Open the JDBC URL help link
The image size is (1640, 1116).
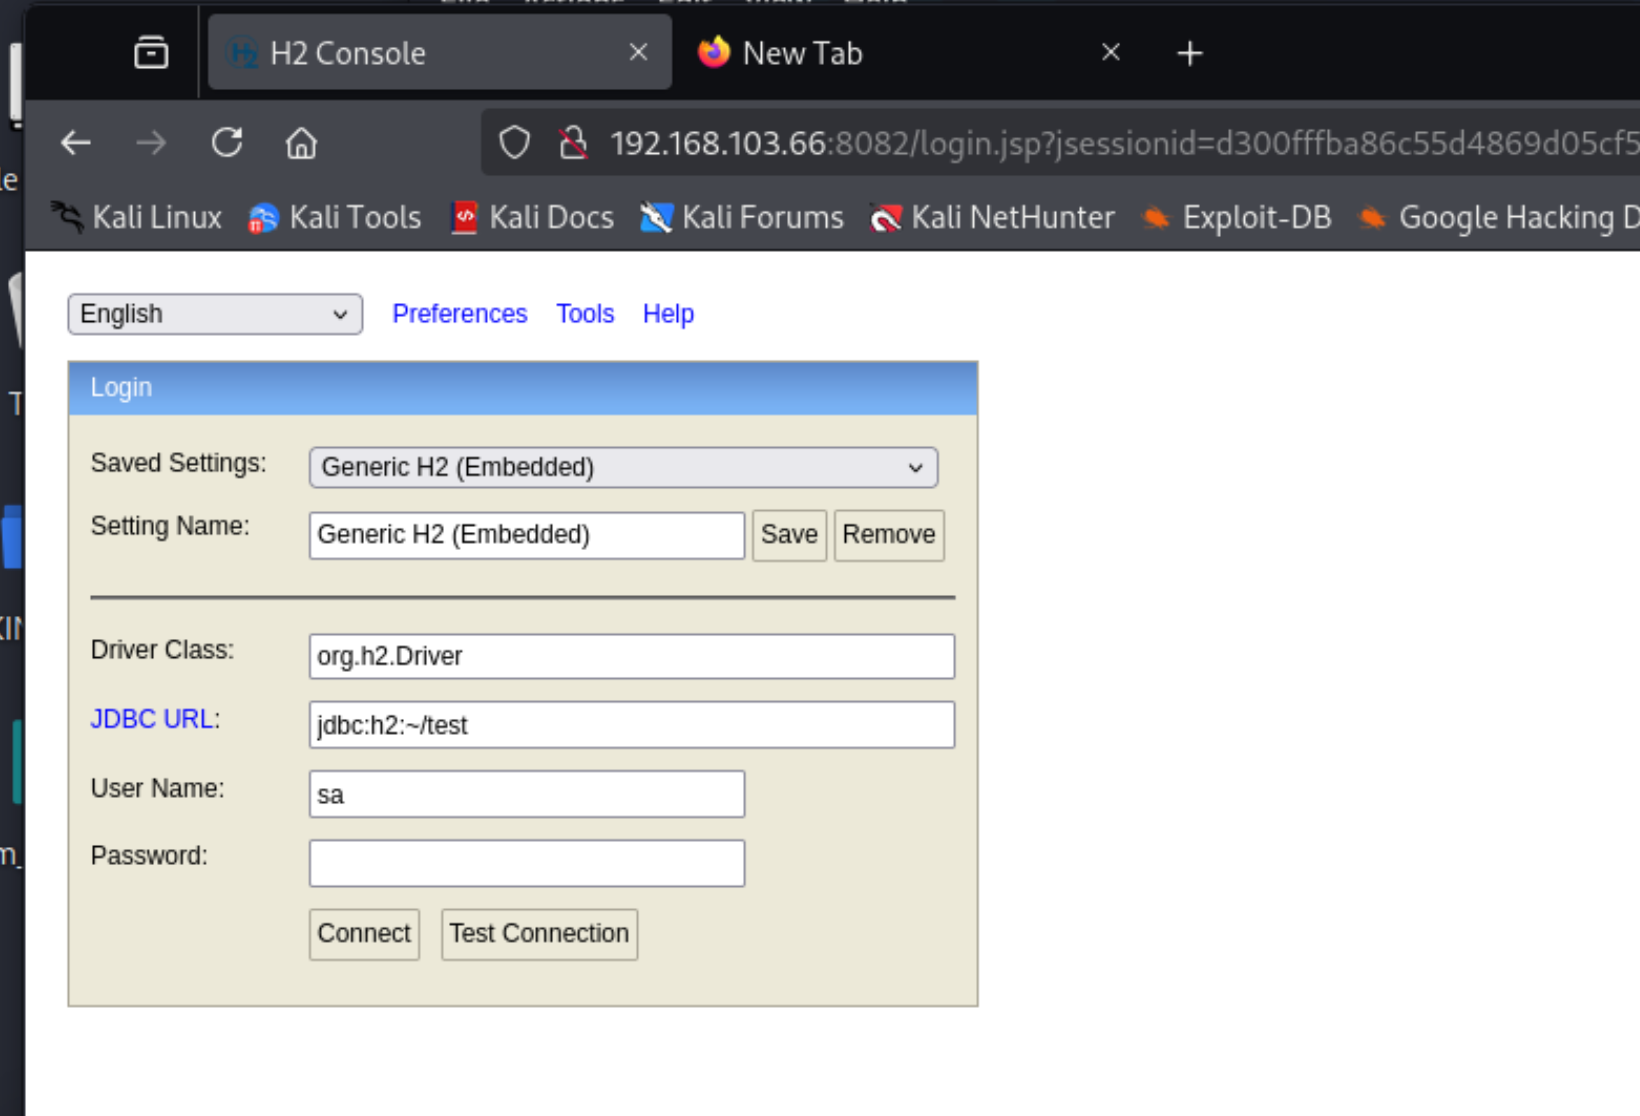pos(151,719)
